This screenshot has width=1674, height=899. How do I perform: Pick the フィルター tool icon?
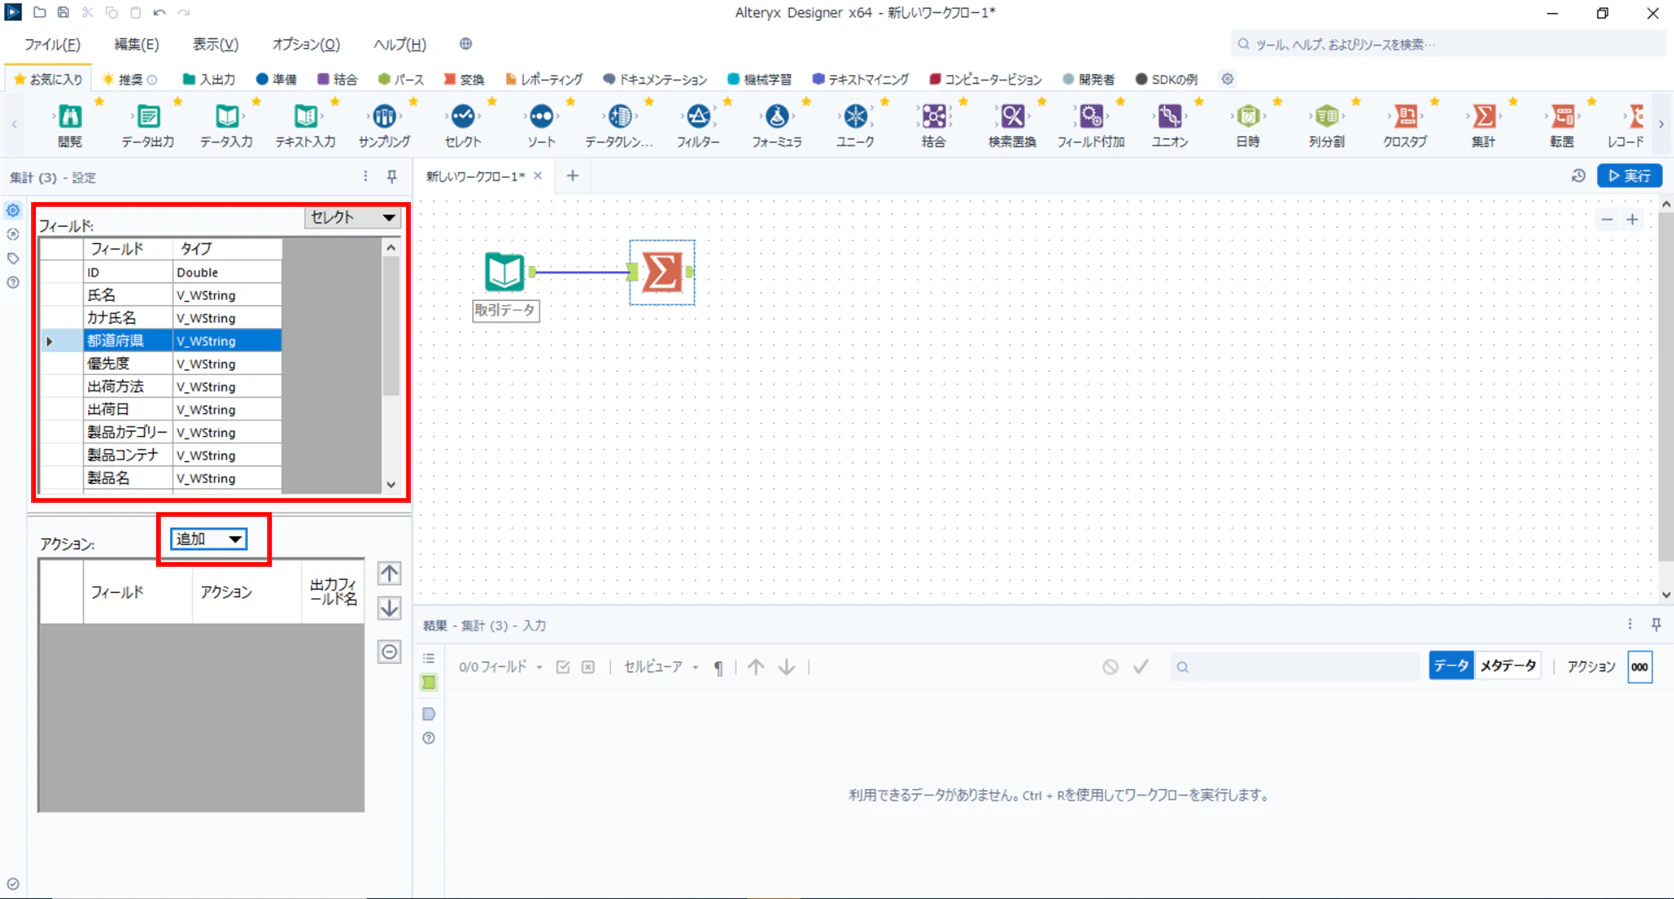click(698, 118)
